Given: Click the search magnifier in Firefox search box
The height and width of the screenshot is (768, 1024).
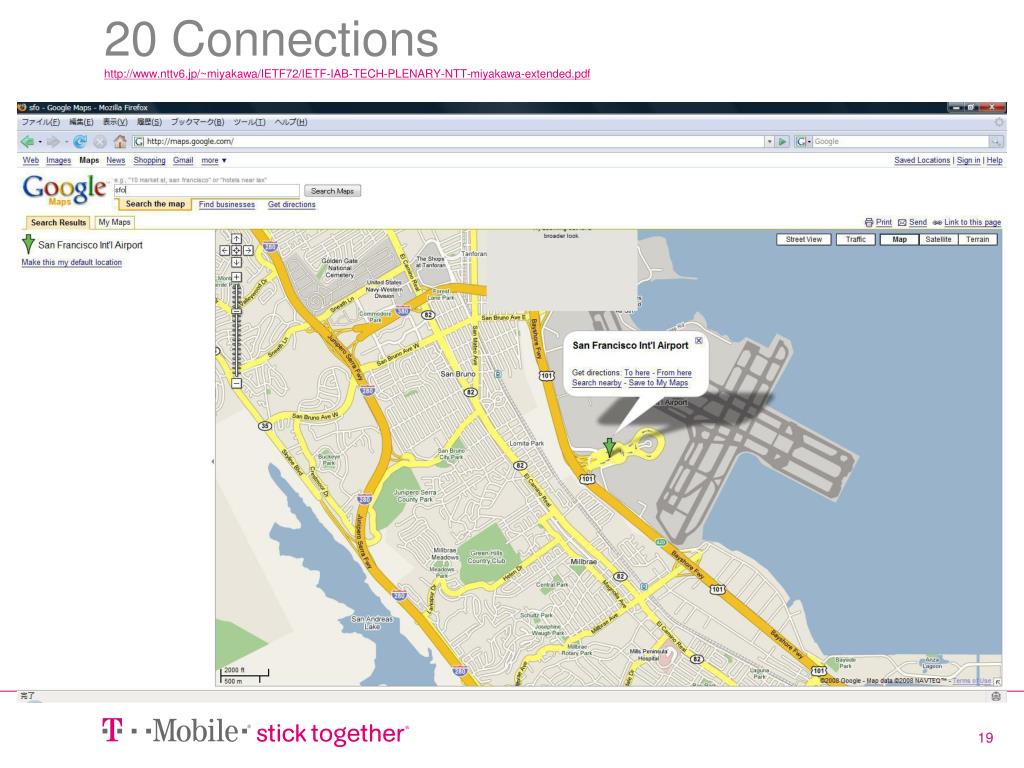Looking at the screenshot, I should [995, 141].
